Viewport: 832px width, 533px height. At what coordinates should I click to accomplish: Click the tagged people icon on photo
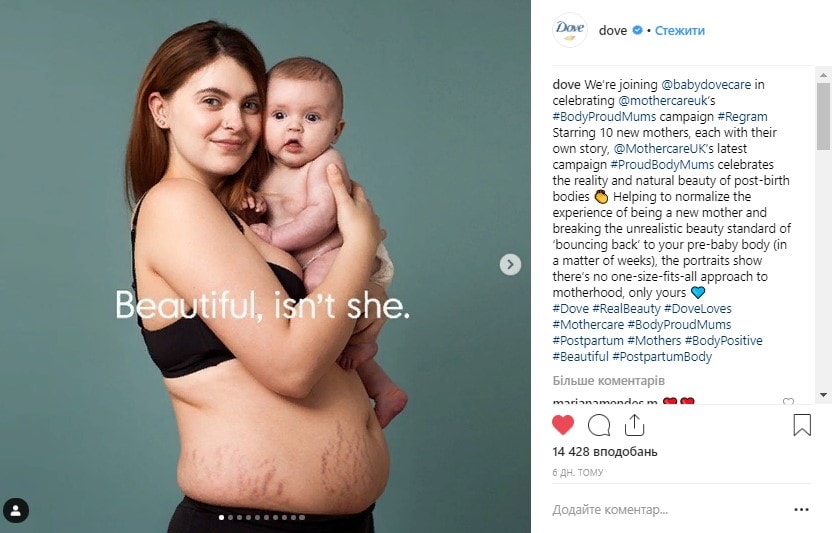coord(15,511)
